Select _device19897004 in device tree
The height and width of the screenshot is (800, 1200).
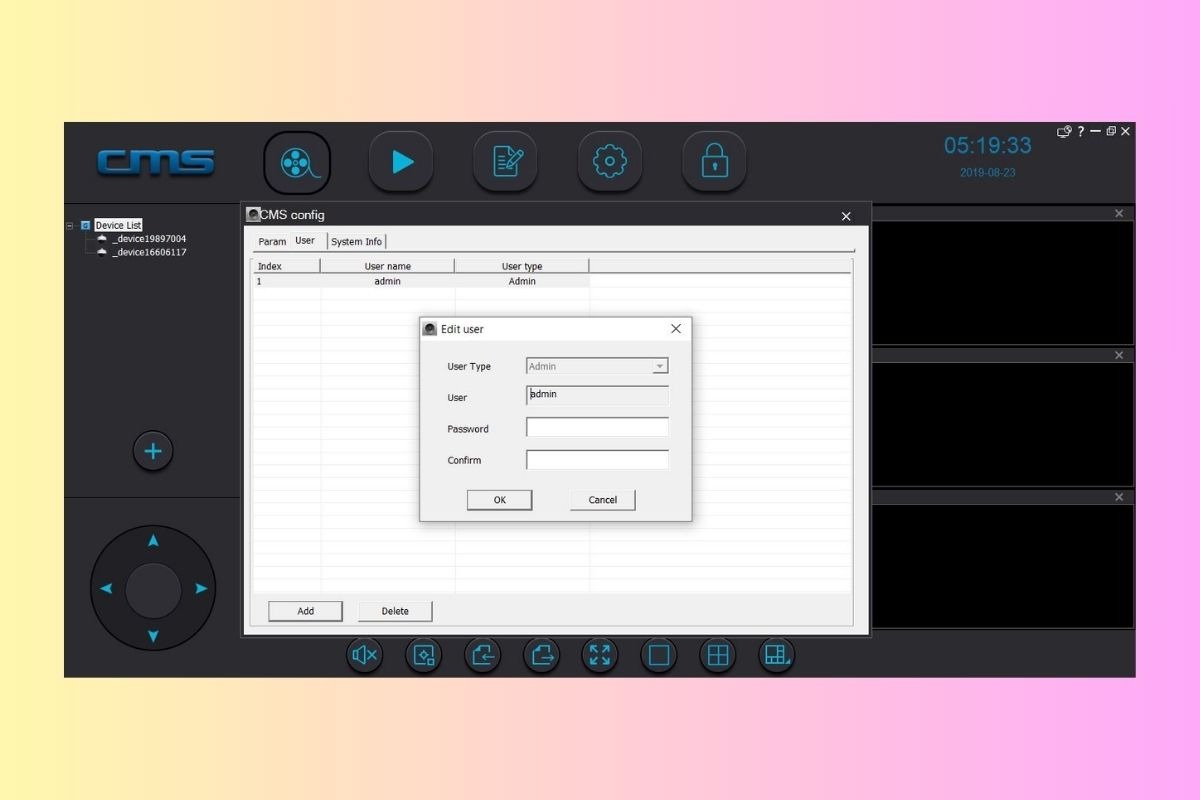coord(149,239)
